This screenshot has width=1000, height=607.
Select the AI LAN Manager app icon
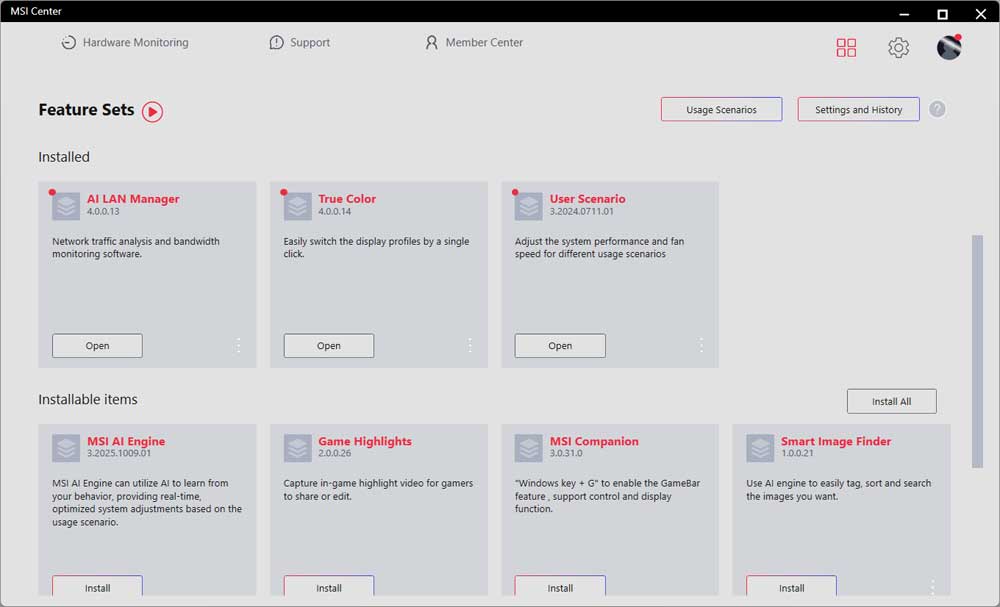click(65, 205)
